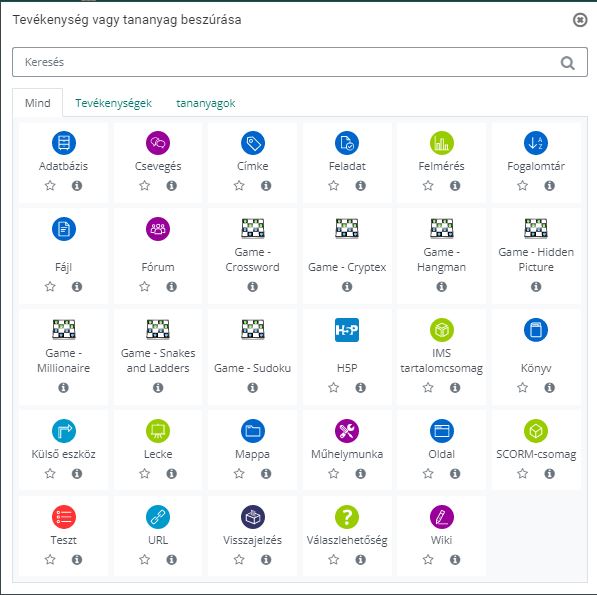Close the activity chooser dialog

(x=580, y=20)
